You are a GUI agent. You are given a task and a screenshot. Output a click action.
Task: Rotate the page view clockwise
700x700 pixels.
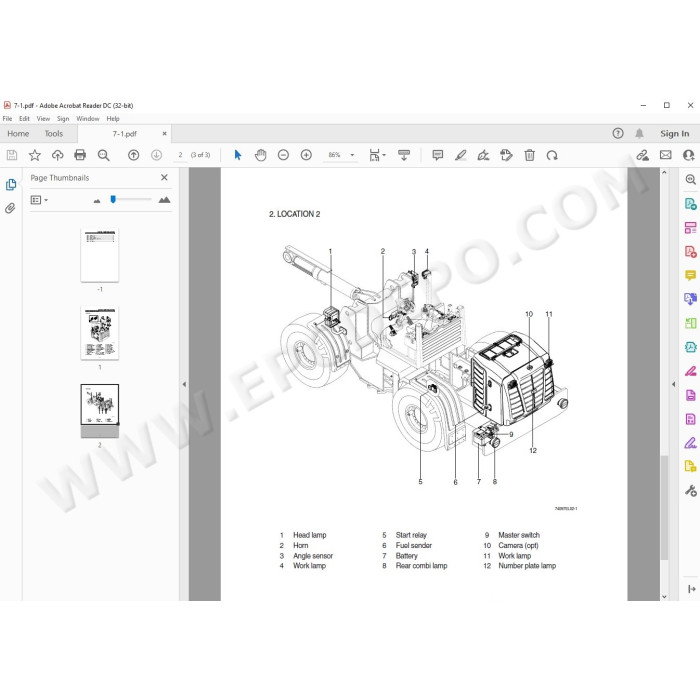[552, 155]
